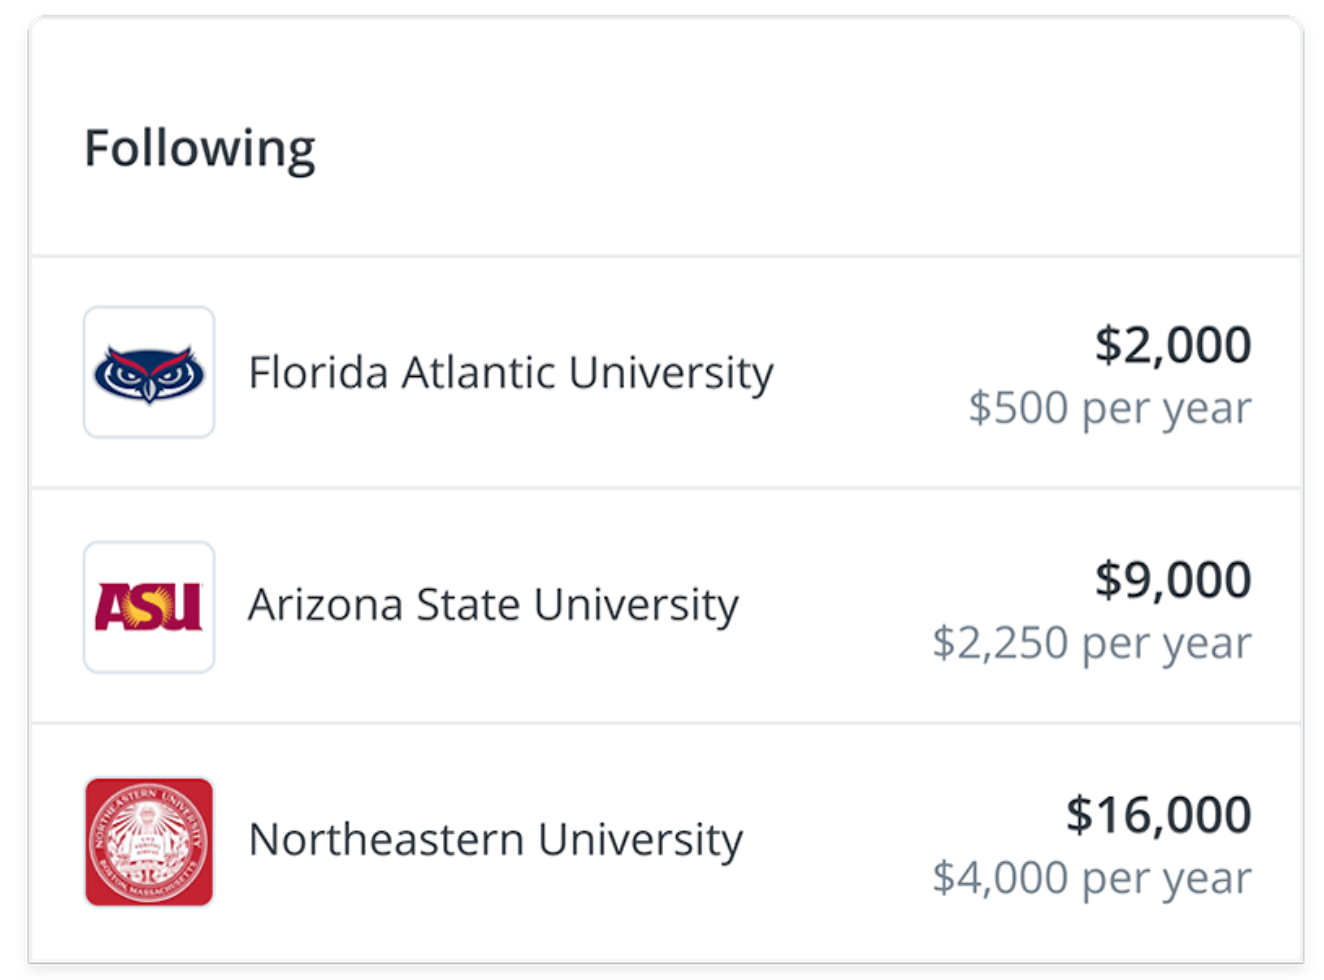This screenshot has width=1324, height=980.
Task: Click the Northeastern University red seal
Action: pos(149,842)
